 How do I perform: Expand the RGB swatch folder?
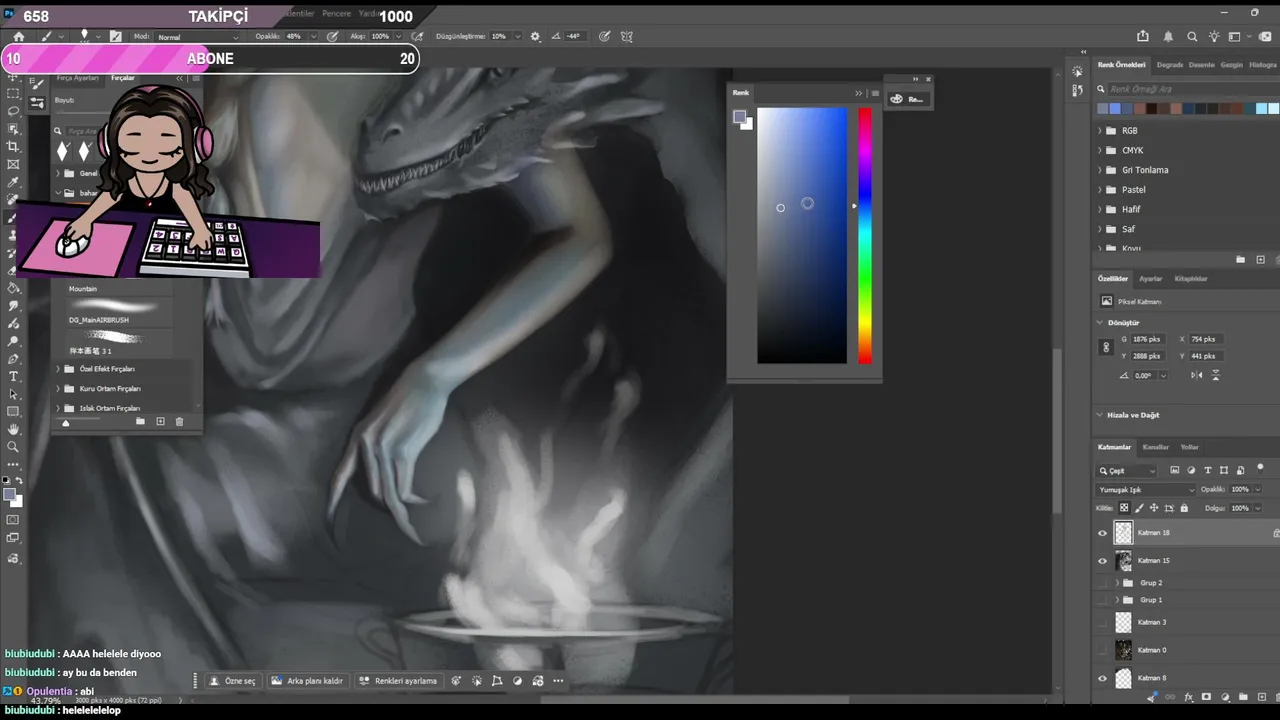tap(1100, 131)
